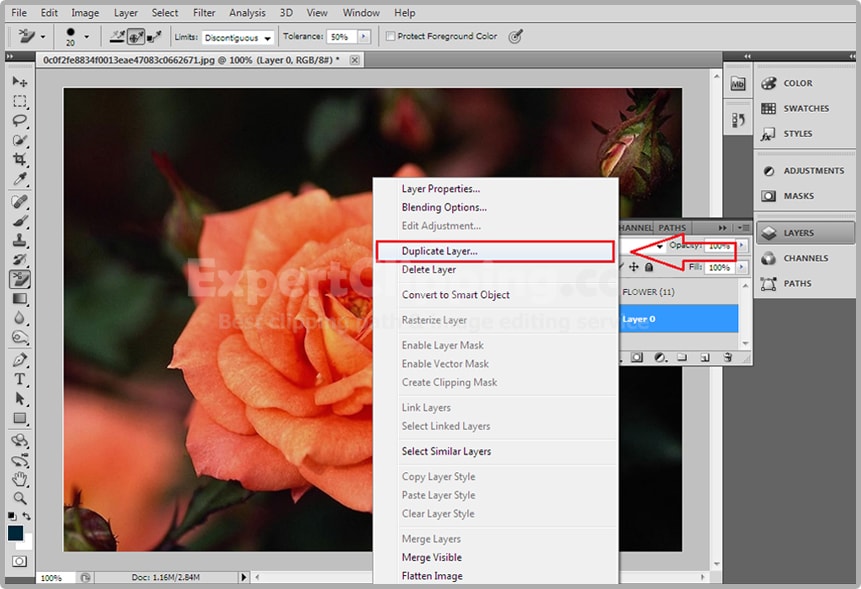This screenshot has height=589, width=861.
Task: Pick the Crop tool
Action: [x=20, y=161]
